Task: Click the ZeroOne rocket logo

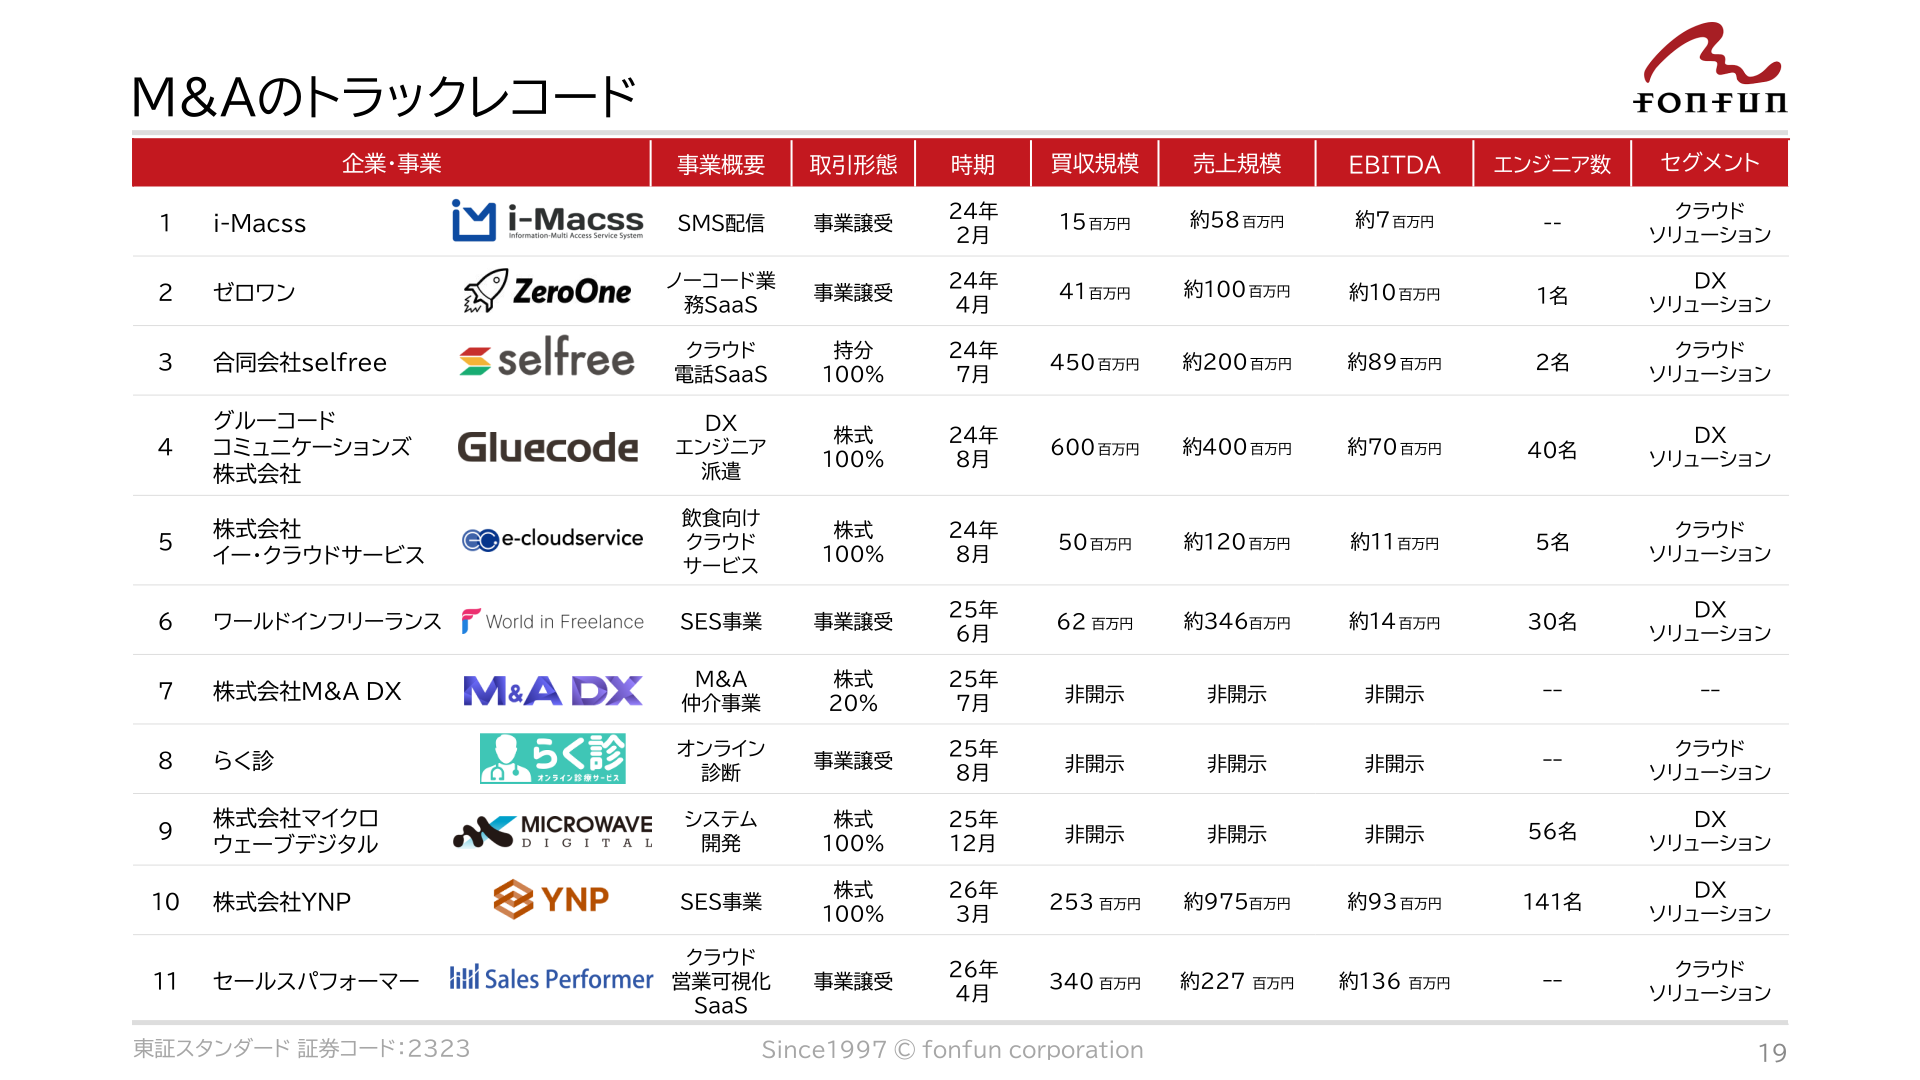Action: (547, 291)
